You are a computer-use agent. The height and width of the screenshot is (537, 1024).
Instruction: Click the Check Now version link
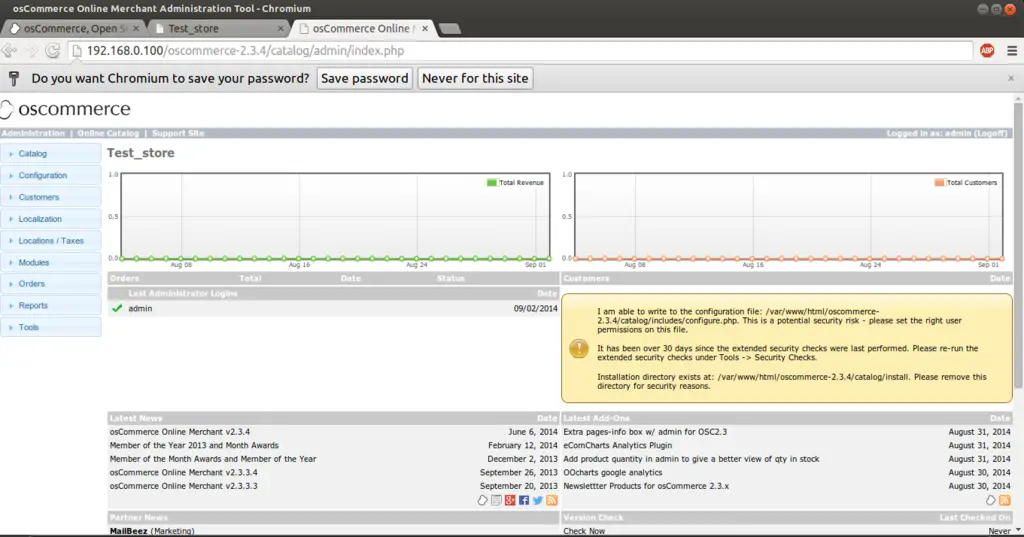tap(584, 531)
